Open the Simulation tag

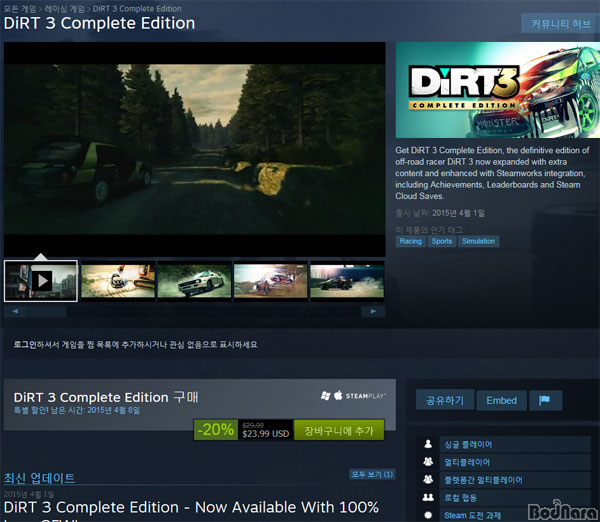tap(478, 241)
